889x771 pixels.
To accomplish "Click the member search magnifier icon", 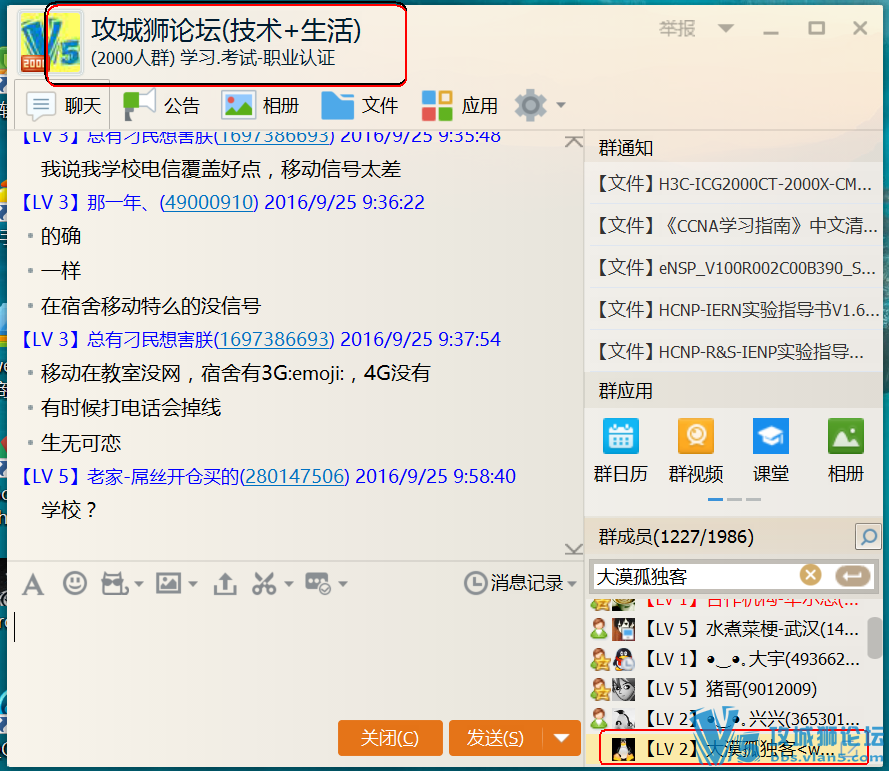I will pos(868,538).
